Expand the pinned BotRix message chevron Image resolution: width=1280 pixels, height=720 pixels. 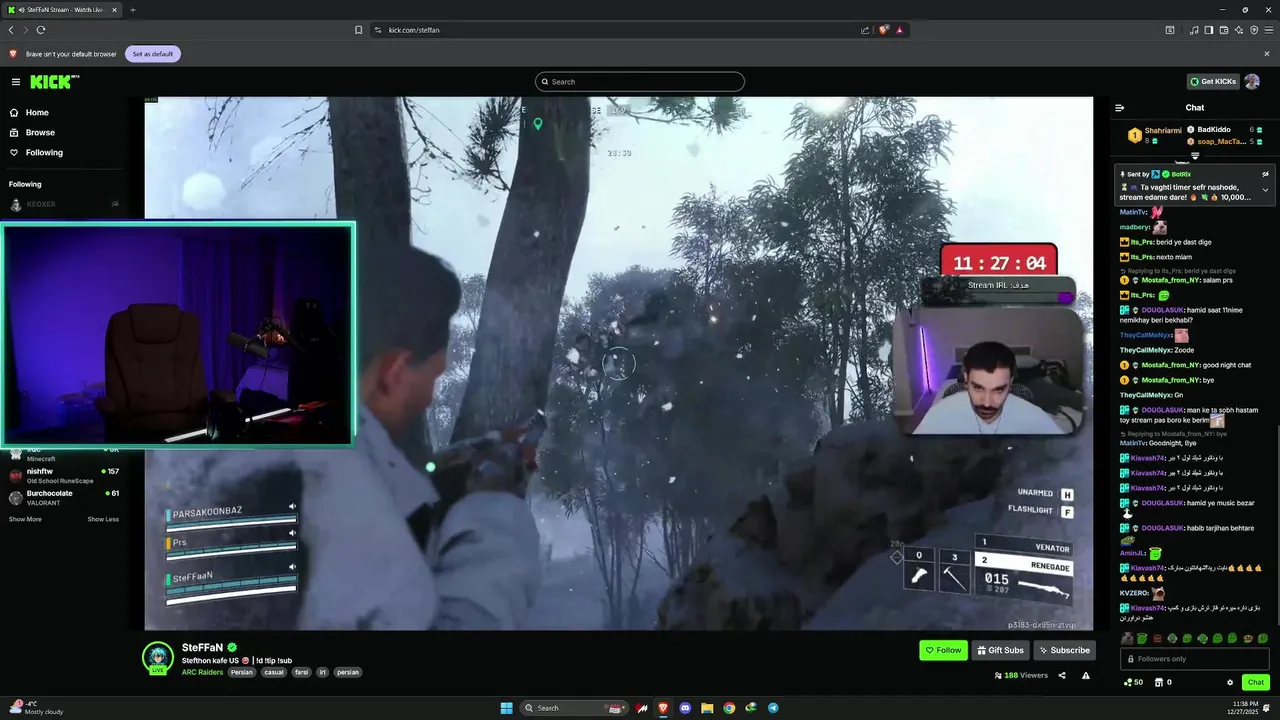pyautogui.click(x=1265, y=190)
